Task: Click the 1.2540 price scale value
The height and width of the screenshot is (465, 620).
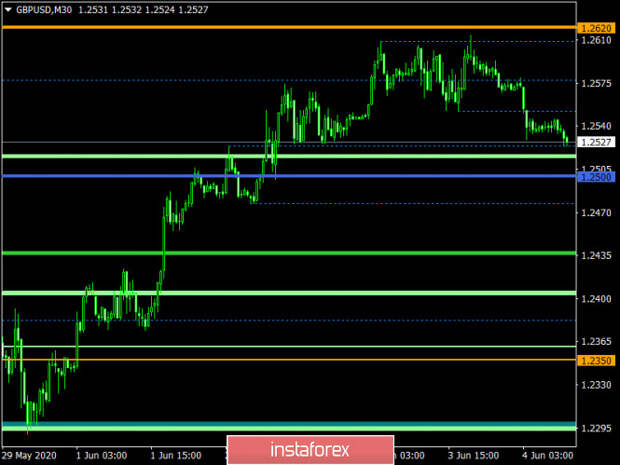Action: coord(596,126)
